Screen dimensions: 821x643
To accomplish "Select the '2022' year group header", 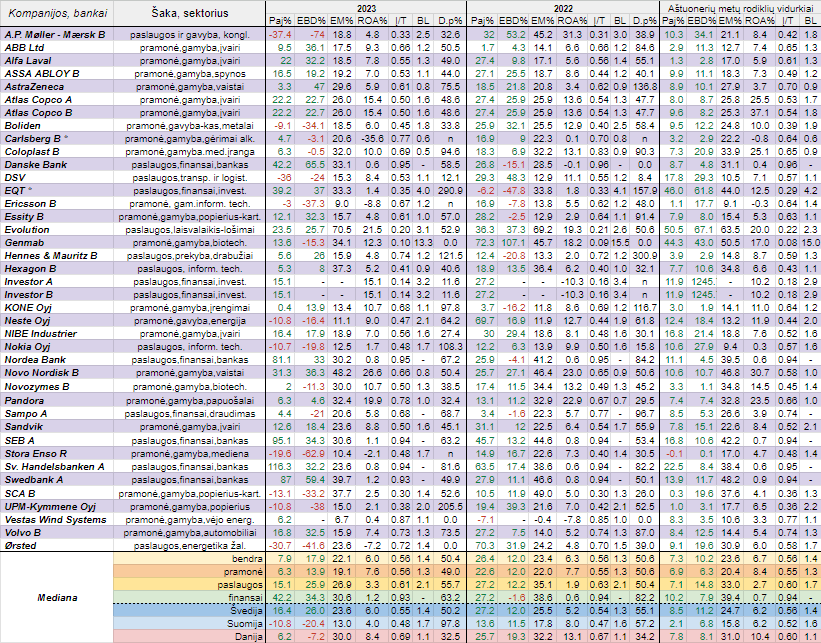I will point(563,8).
